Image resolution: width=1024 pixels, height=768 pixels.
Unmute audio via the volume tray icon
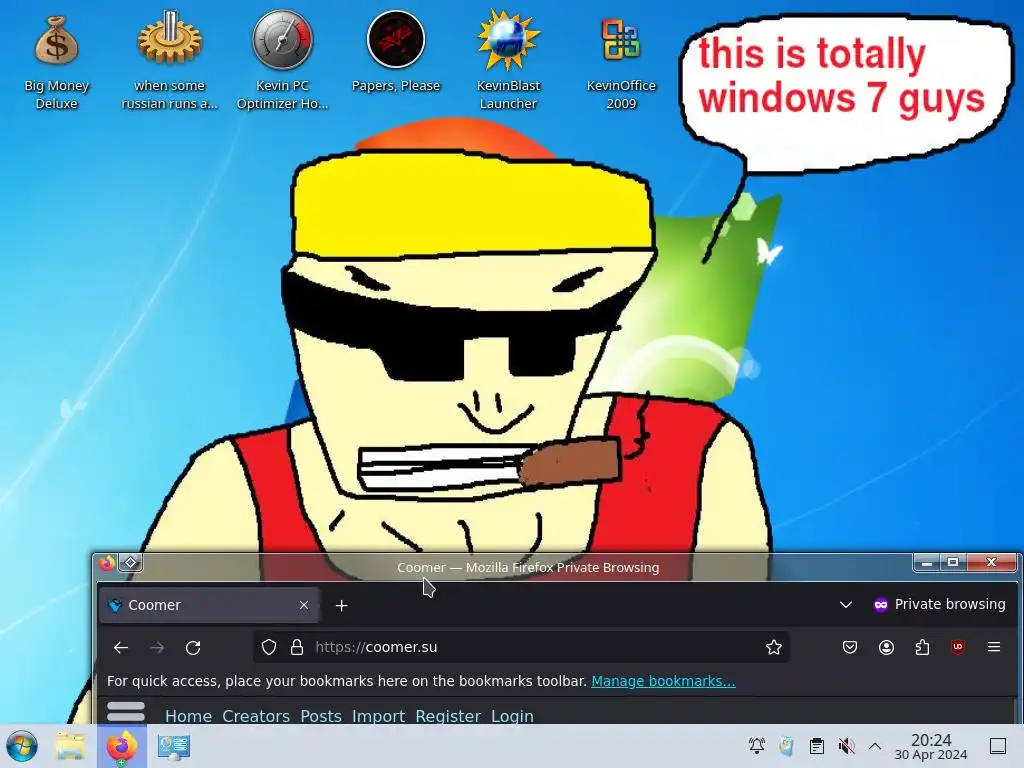coord(846,746)
